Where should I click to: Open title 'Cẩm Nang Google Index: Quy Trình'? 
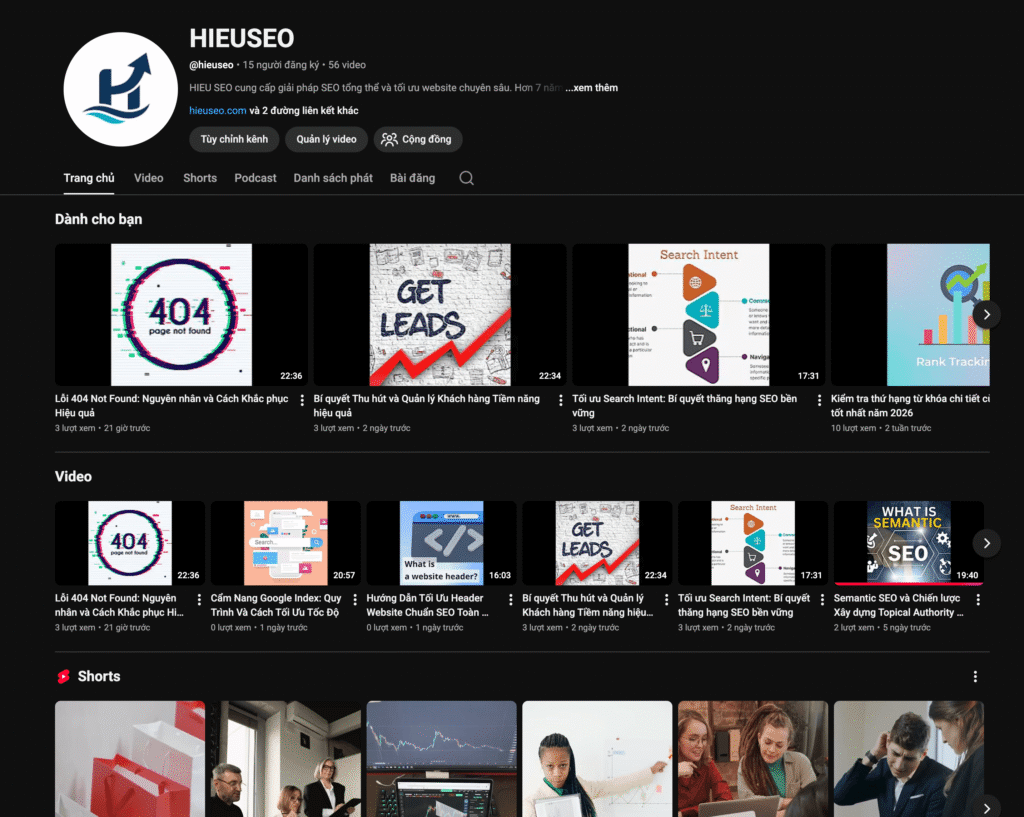(276, 605)
